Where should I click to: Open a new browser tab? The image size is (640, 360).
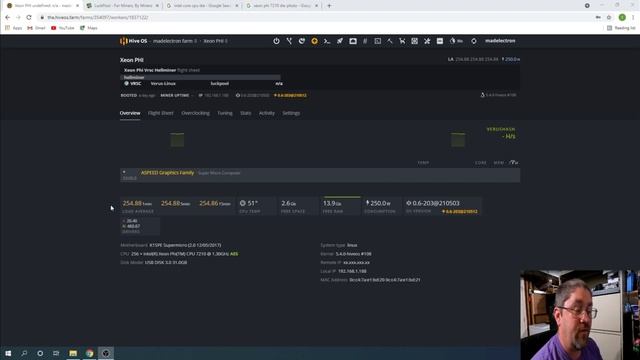click(x=329, y=6)
